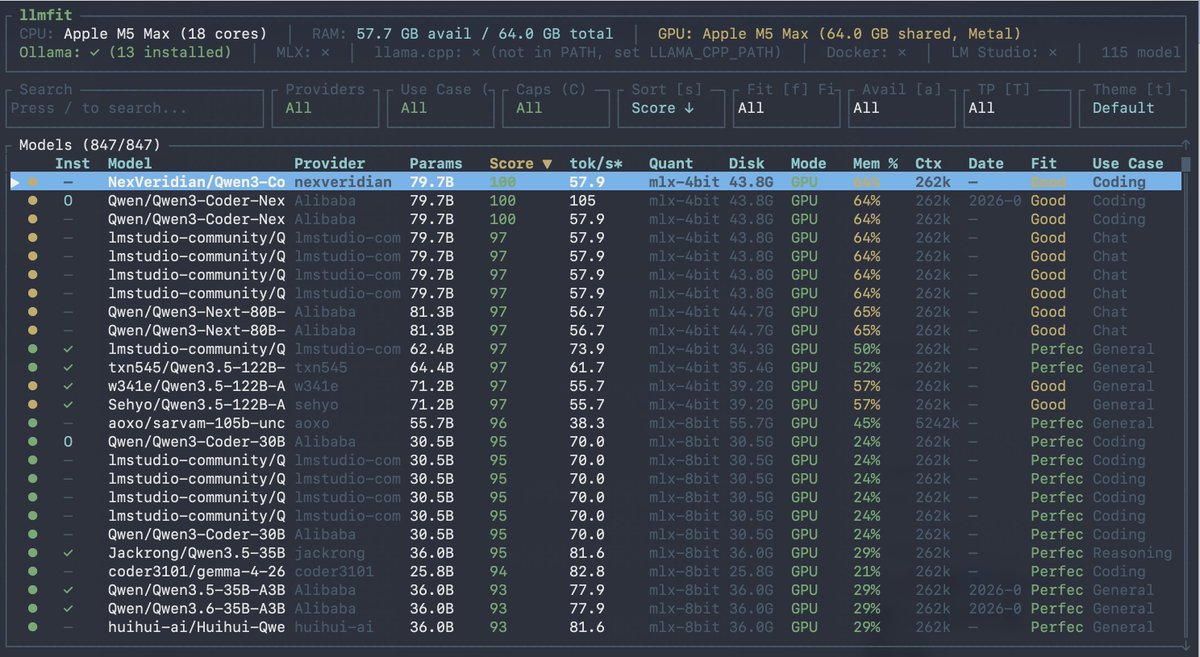
Task: Open the Use Case filter dropdown
Action: pyautogui.click(x=440, y=107)
